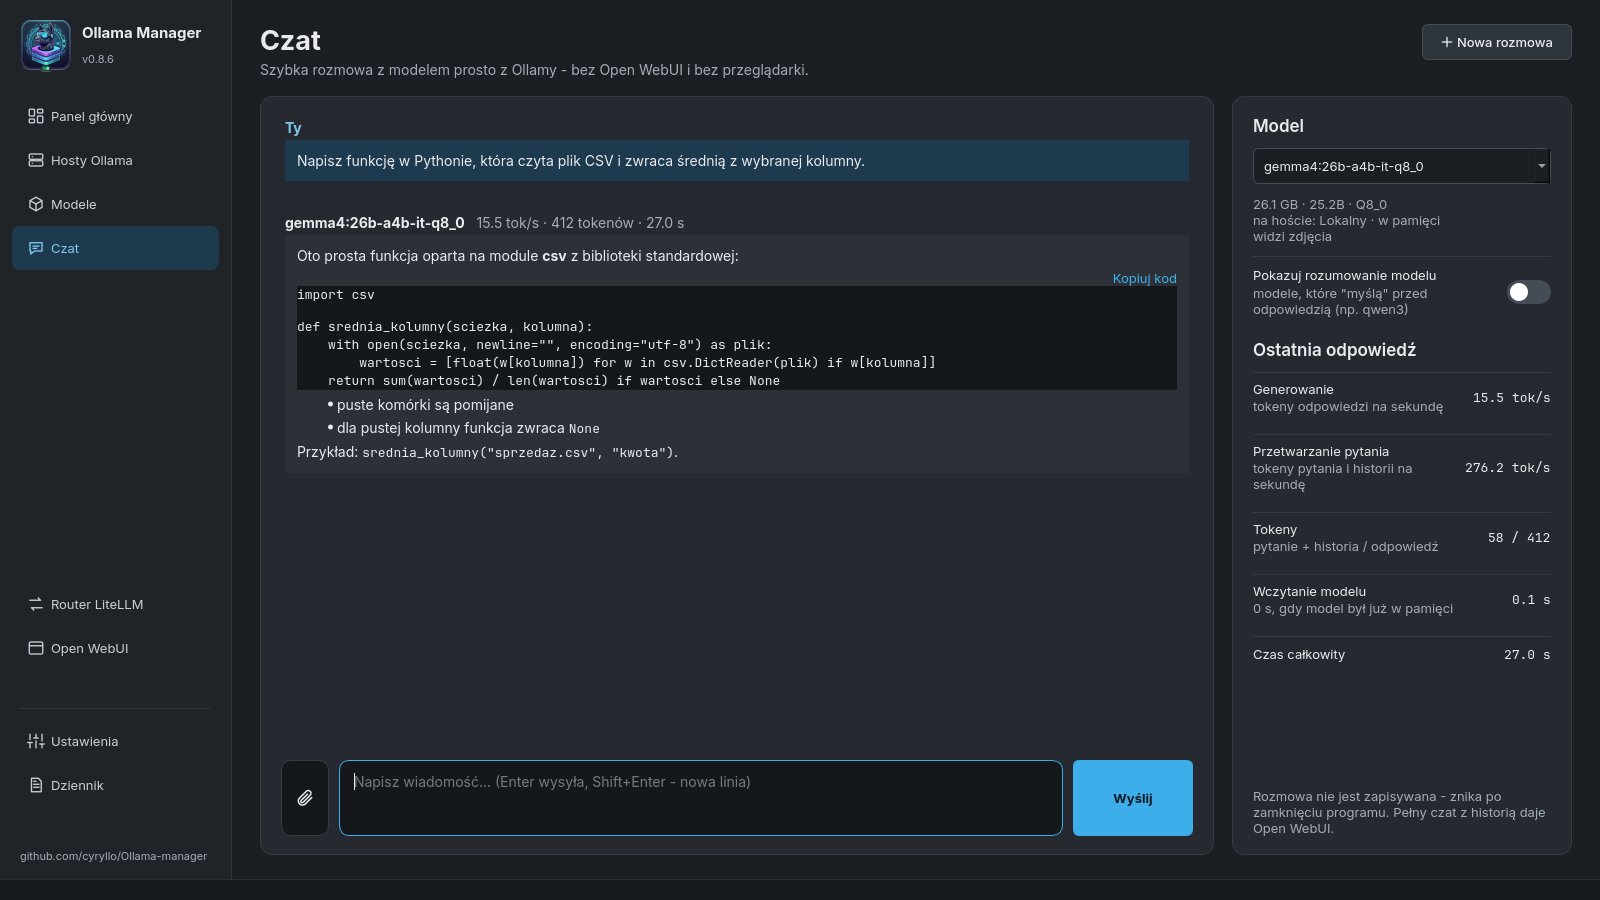Image resolution: width=1600 pixels, height=900 pixels.
Task: Click the 15.5 tok/s generation value
Action: pyautogui.click(x=1511, y=398)
